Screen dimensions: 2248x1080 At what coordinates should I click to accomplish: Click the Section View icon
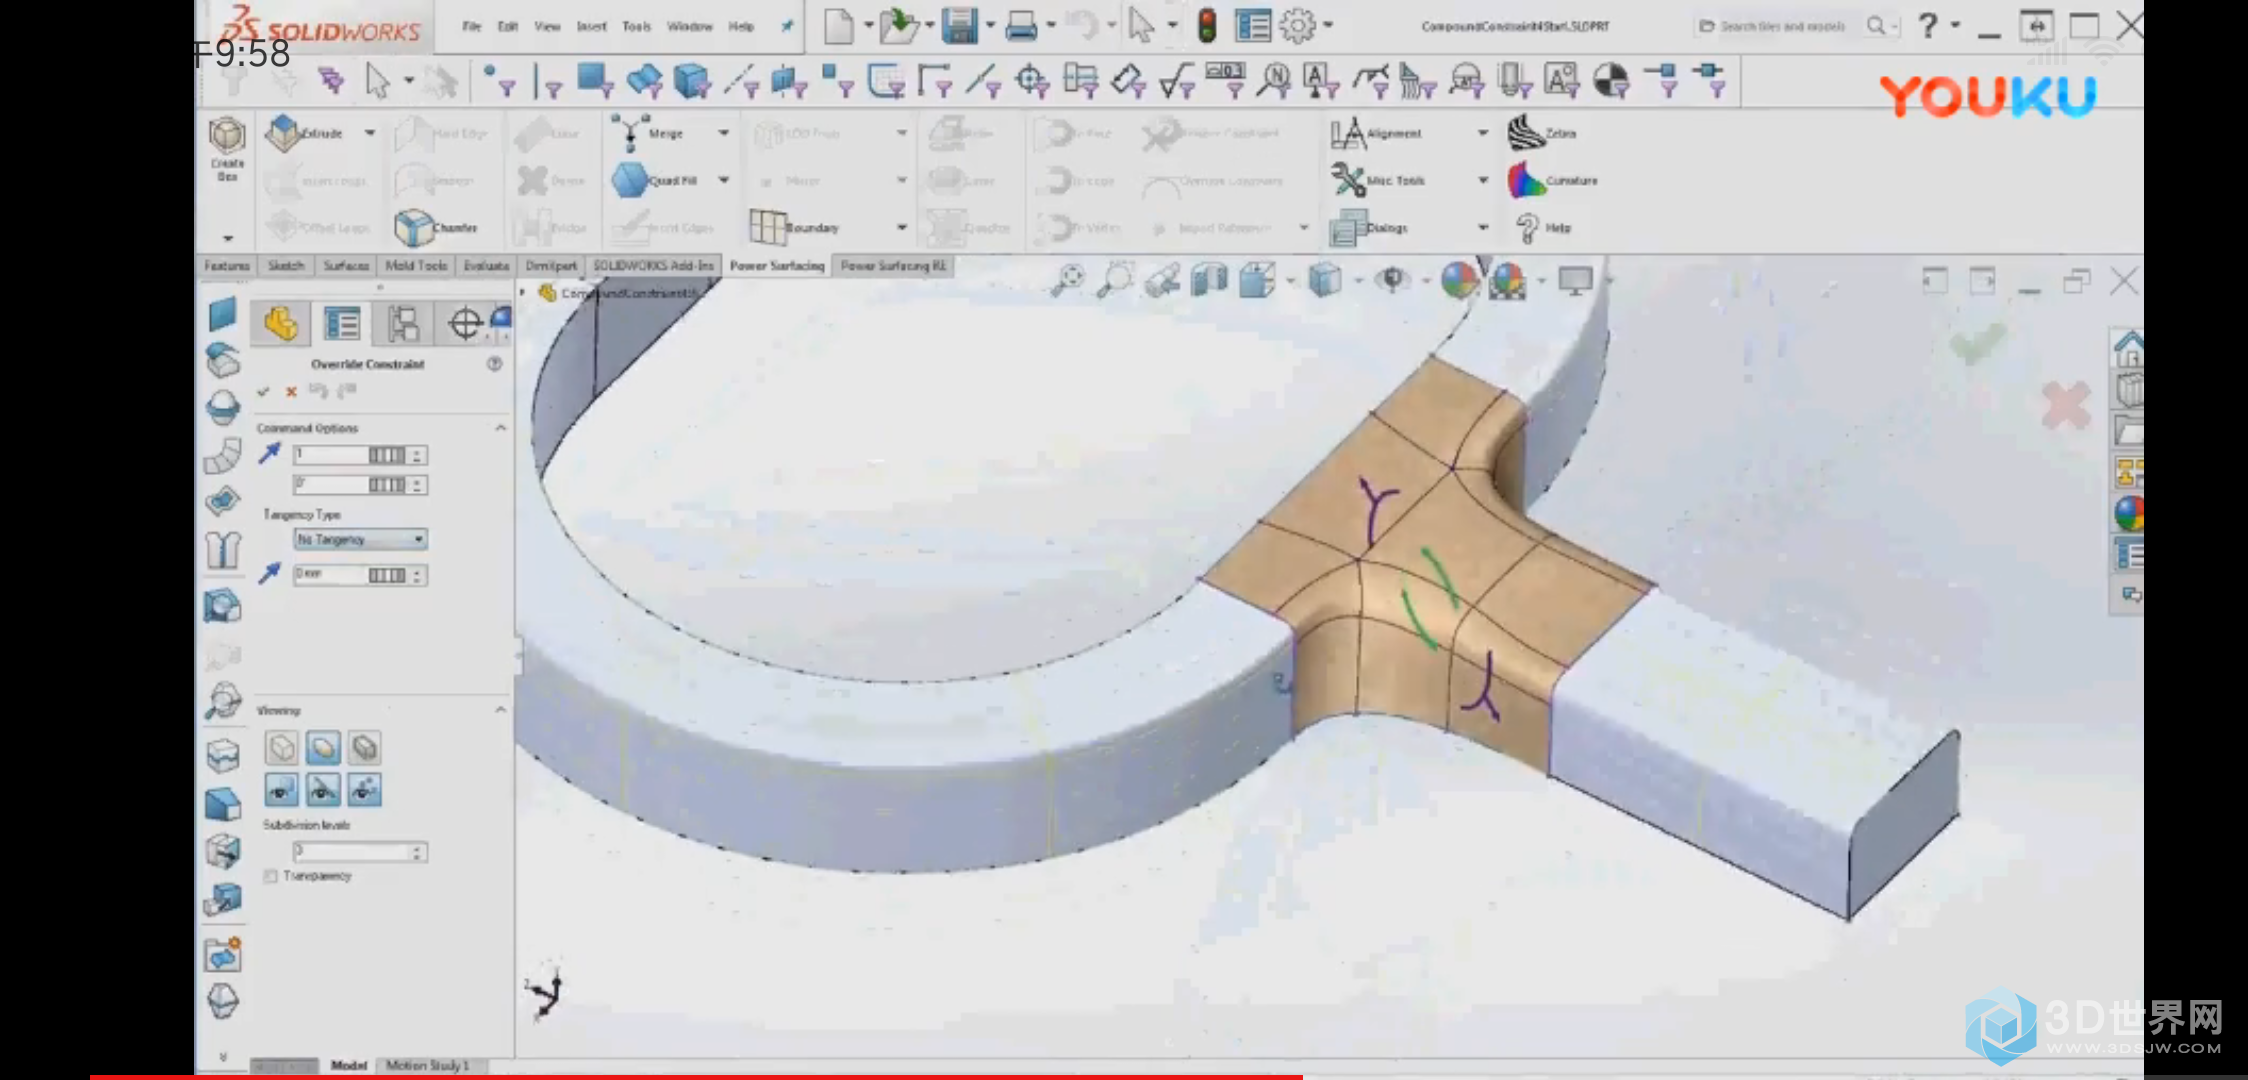pos(1209,281)
